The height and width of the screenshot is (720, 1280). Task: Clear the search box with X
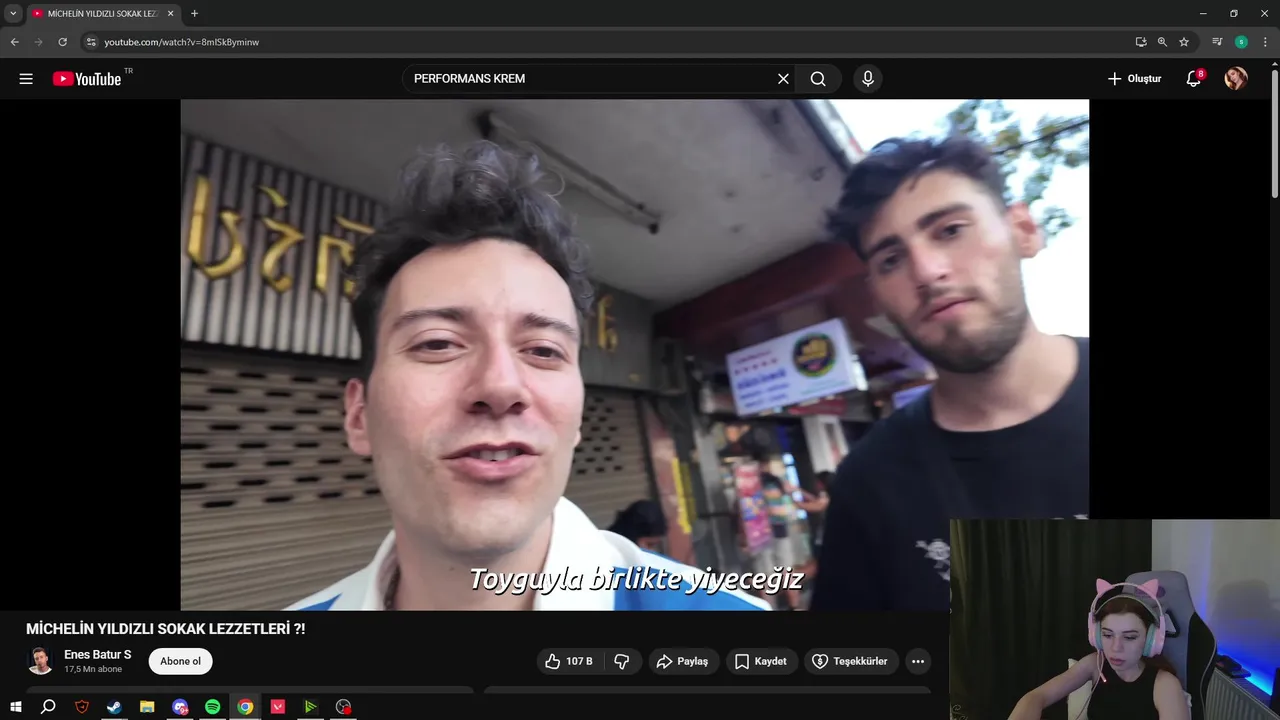click(x=783, y=79)
